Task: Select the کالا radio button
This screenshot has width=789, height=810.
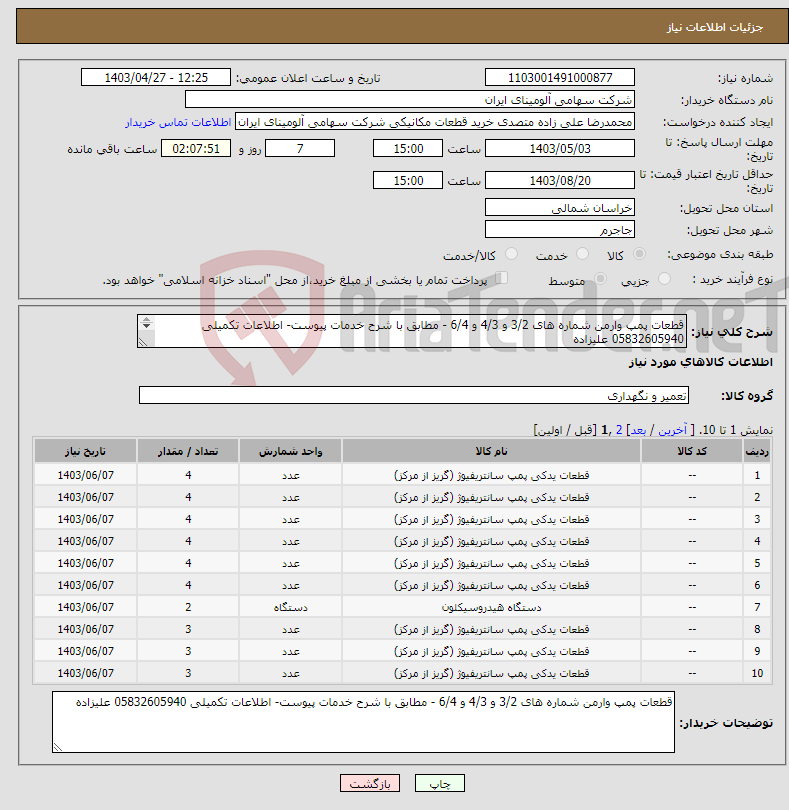Action: point(639,254)
